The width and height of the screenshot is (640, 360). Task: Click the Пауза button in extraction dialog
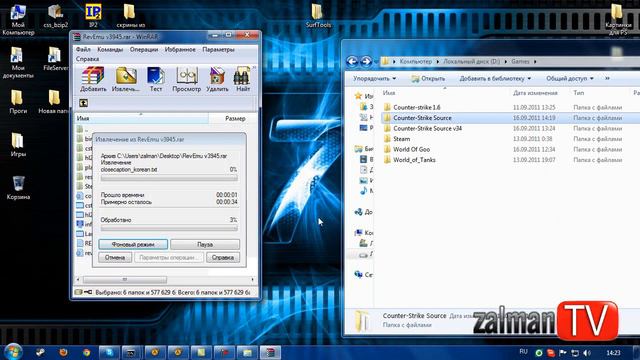pos(205,244)
